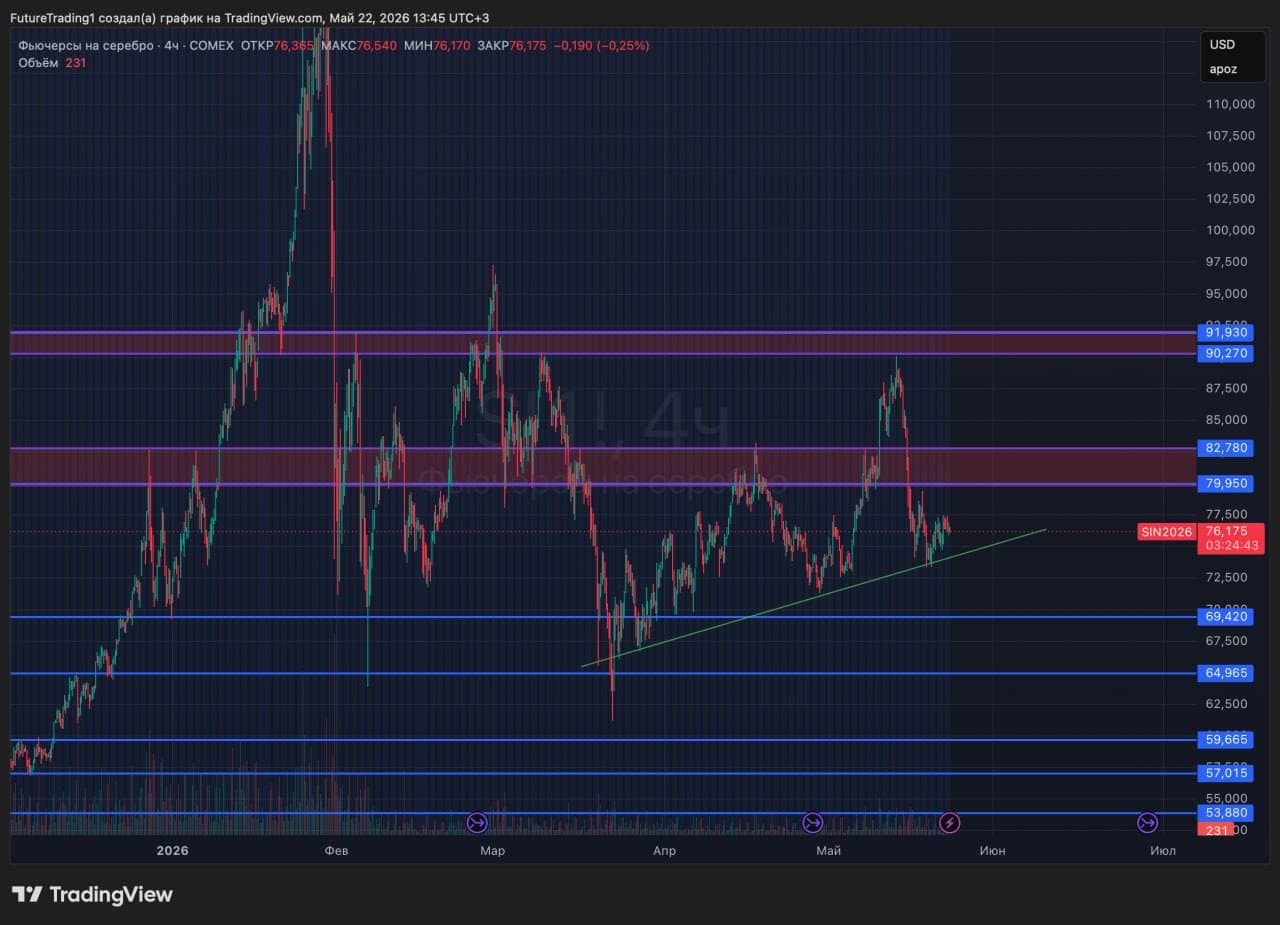This screenshot has height=925, width=1280.
Task: Select the 69,420 support level label
Action: tap(1226, 616)
